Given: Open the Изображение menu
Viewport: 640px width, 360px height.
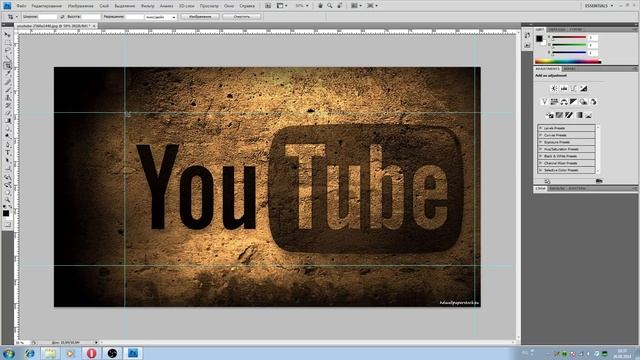Looking at the screenshot, I should 80,6.
